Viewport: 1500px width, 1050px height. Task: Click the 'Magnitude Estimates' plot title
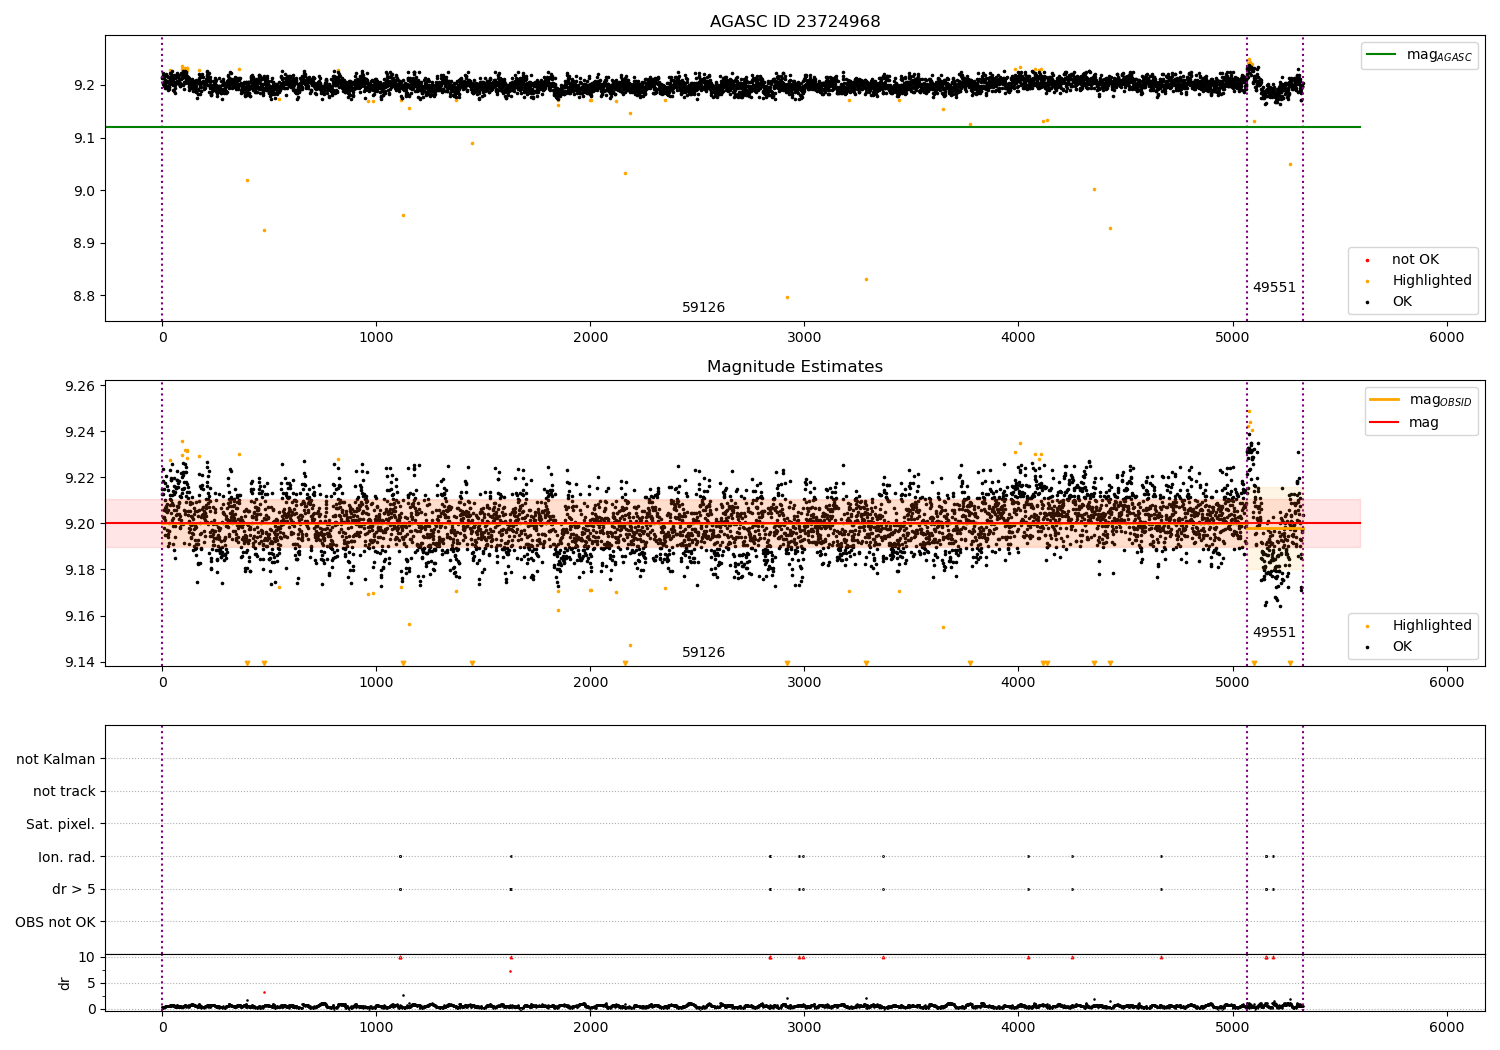click(x=795, y=367)
